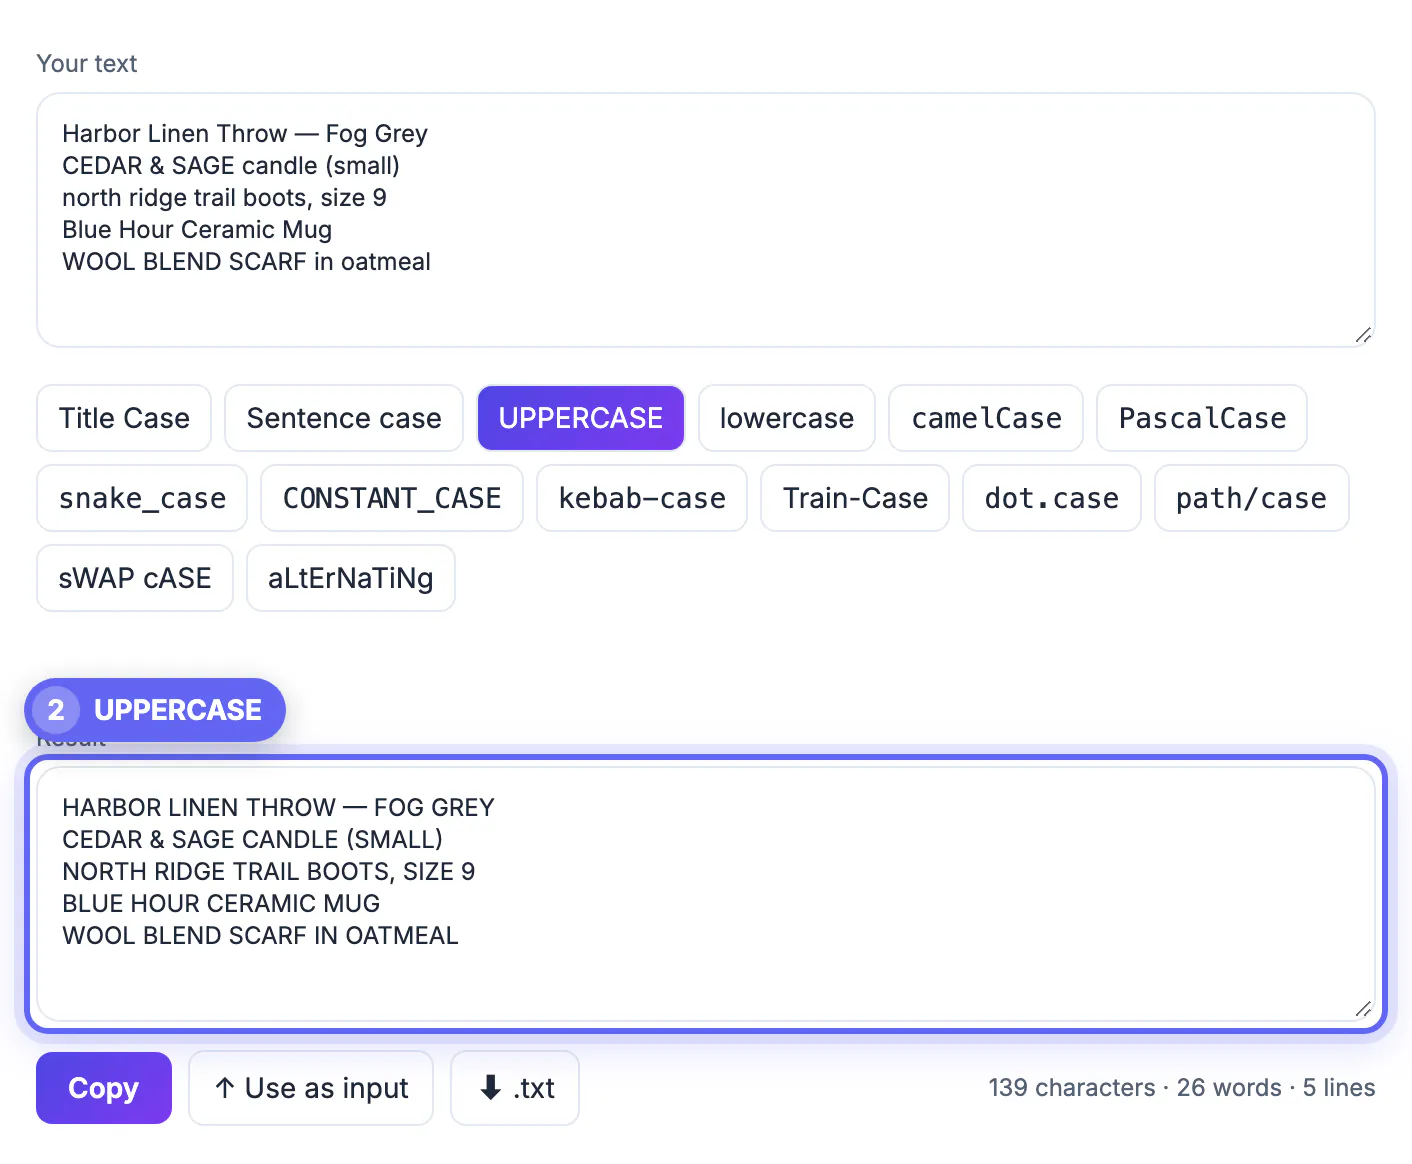Click the 'Your text' label
This screenshot has width=1412, height=1164.
click(87, 64)
